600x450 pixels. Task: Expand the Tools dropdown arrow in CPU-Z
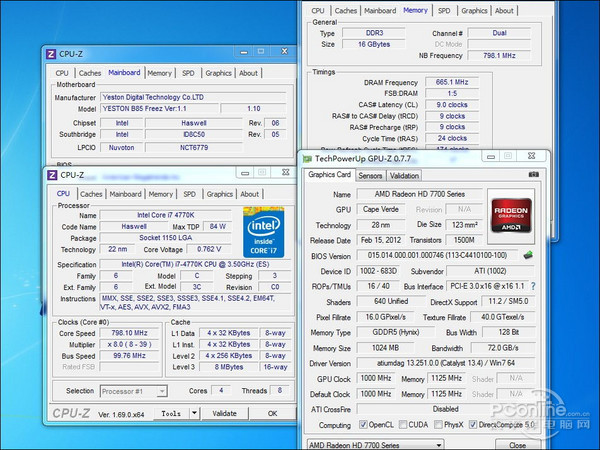click(x=195, y=412)
